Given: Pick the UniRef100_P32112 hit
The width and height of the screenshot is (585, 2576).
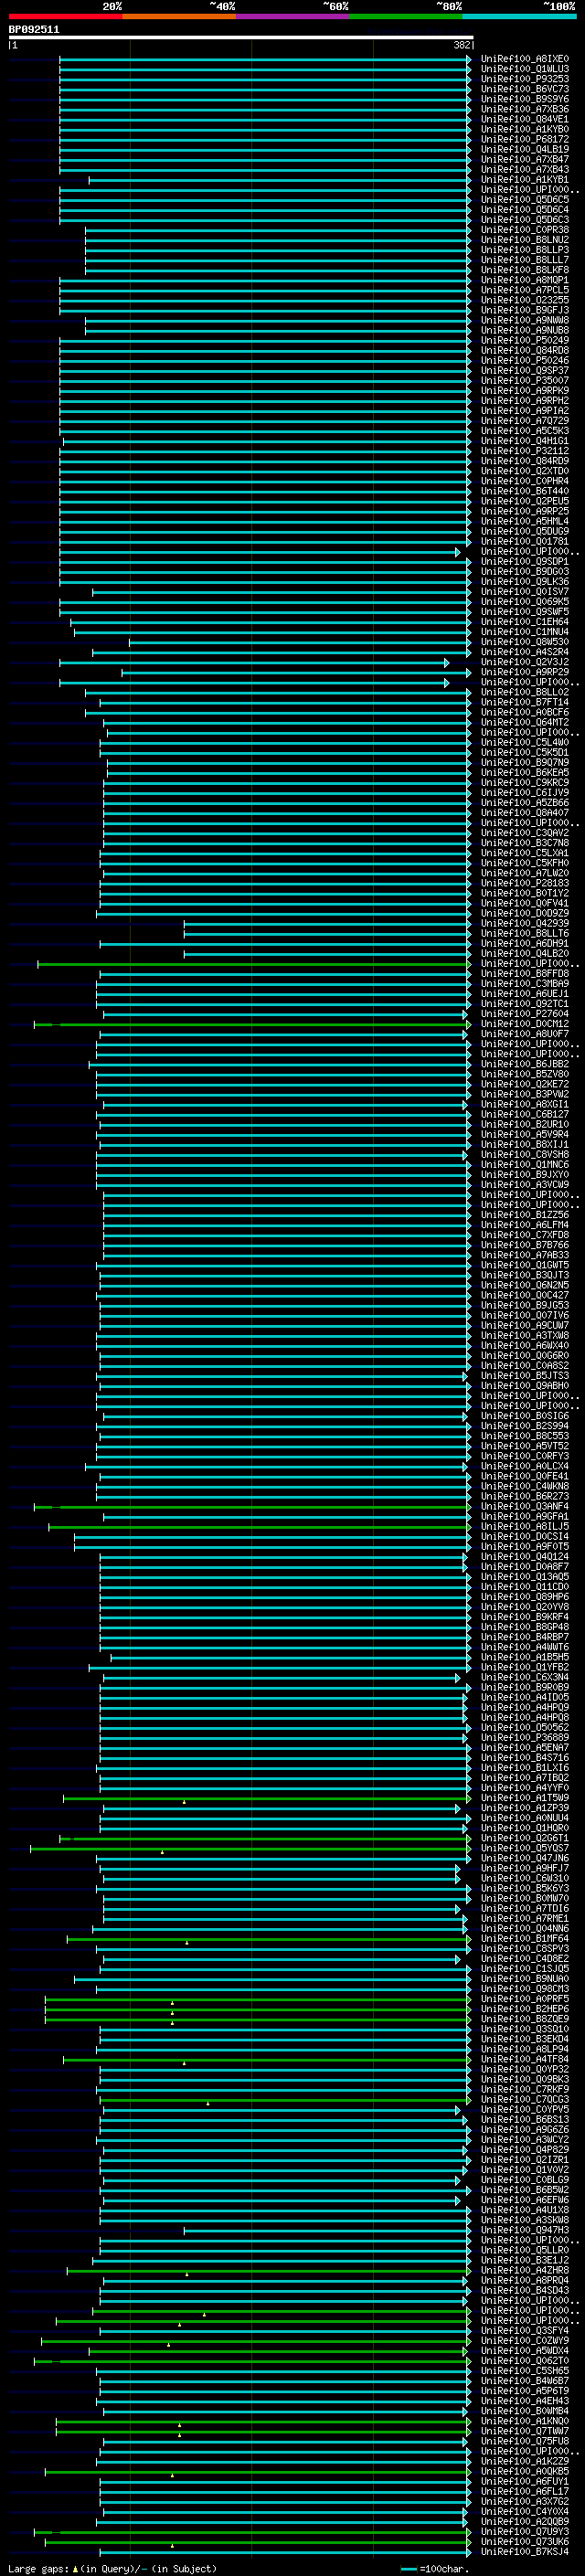Looking at the screenshot, I should click(525, 451).
